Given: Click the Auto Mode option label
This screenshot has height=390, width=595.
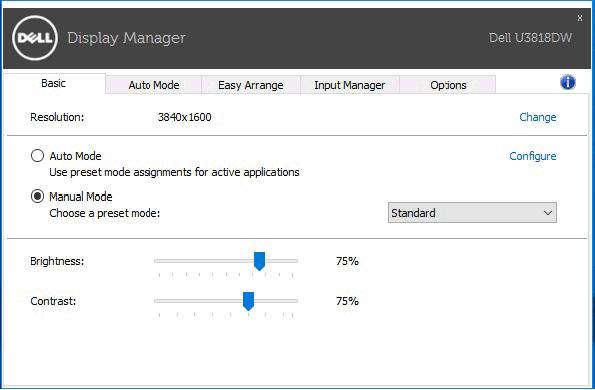Looking at the screenshot, I should pos(76,156).
